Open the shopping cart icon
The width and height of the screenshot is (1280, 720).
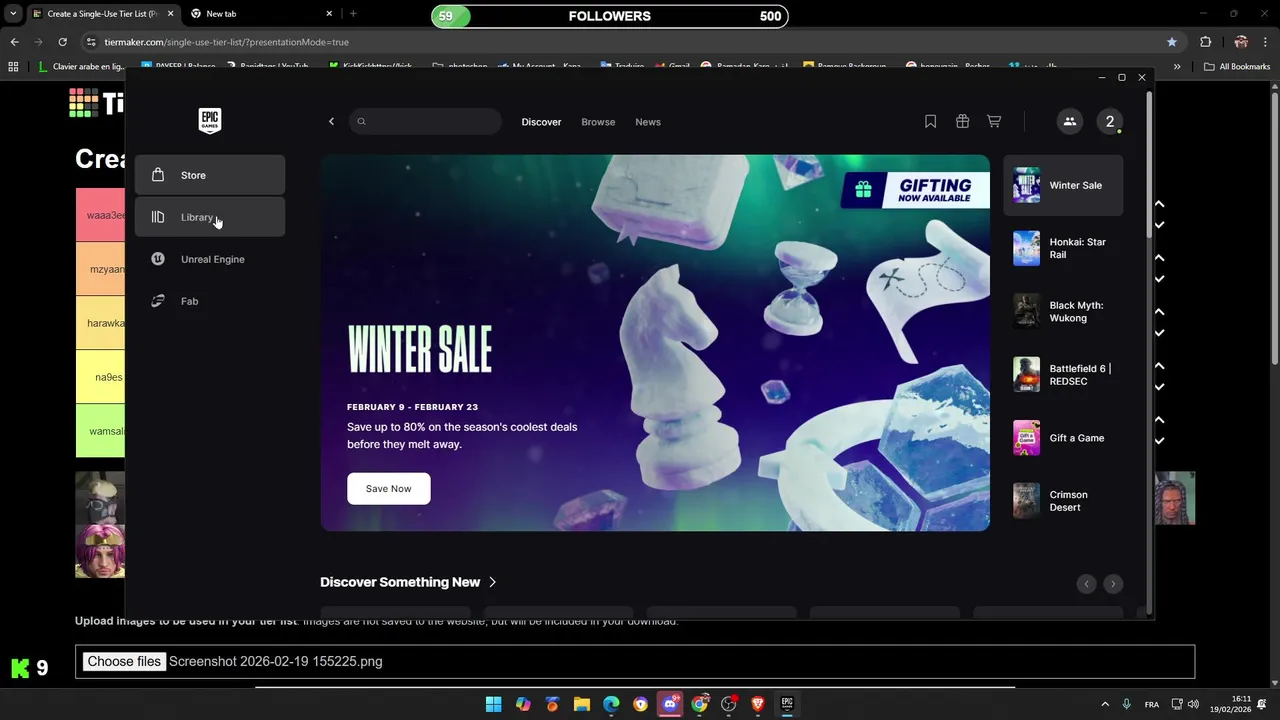994,121
